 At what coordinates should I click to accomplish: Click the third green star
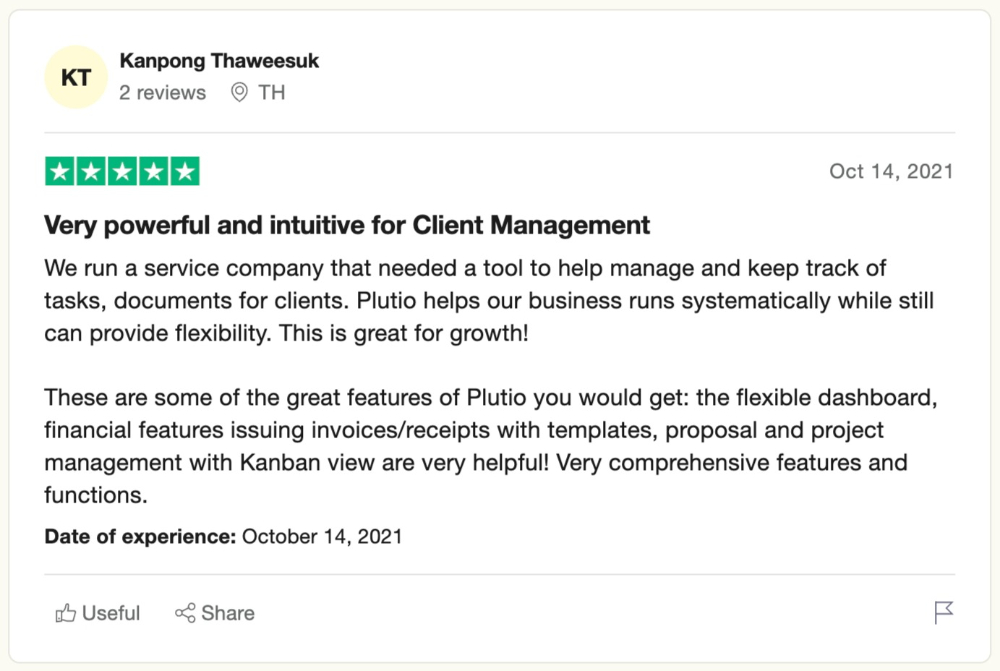122,171
